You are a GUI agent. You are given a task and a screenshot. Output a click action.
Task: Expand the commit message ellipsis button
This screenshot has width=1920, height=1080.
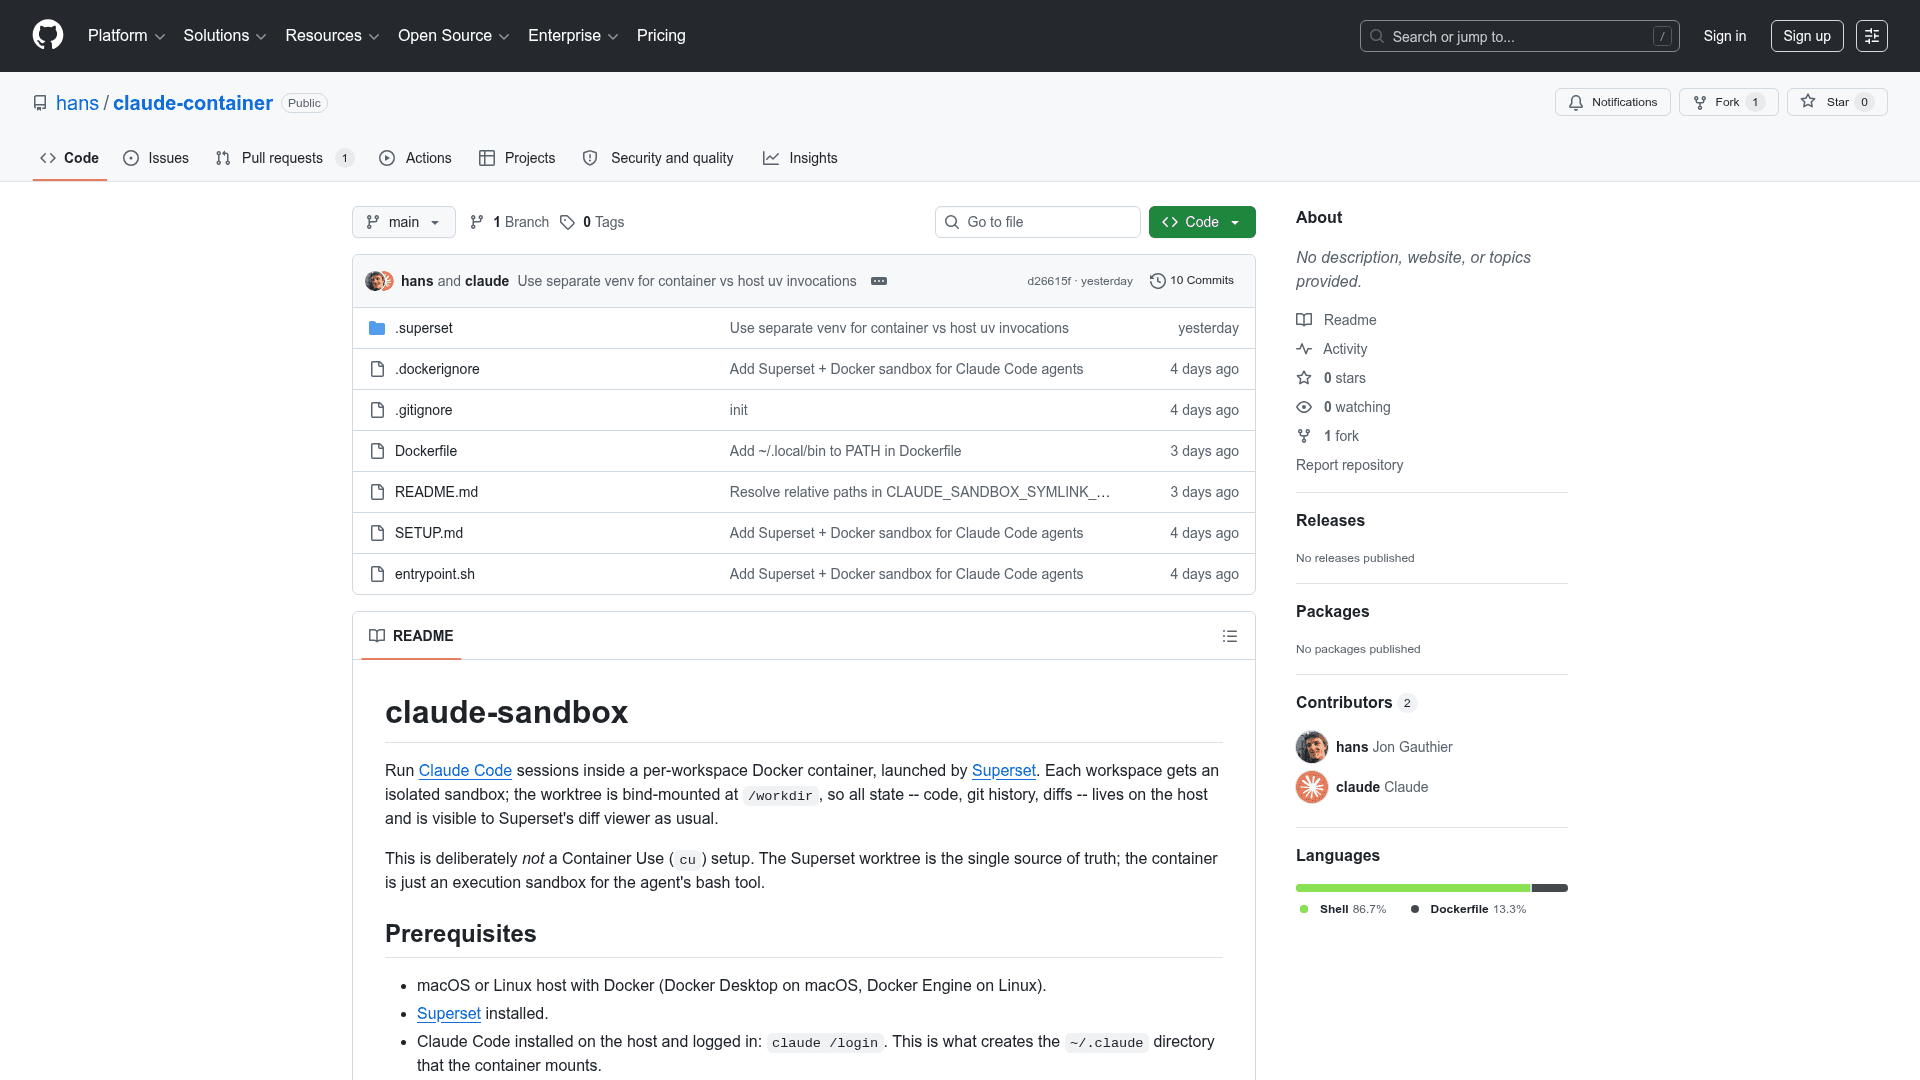point(879,281)
